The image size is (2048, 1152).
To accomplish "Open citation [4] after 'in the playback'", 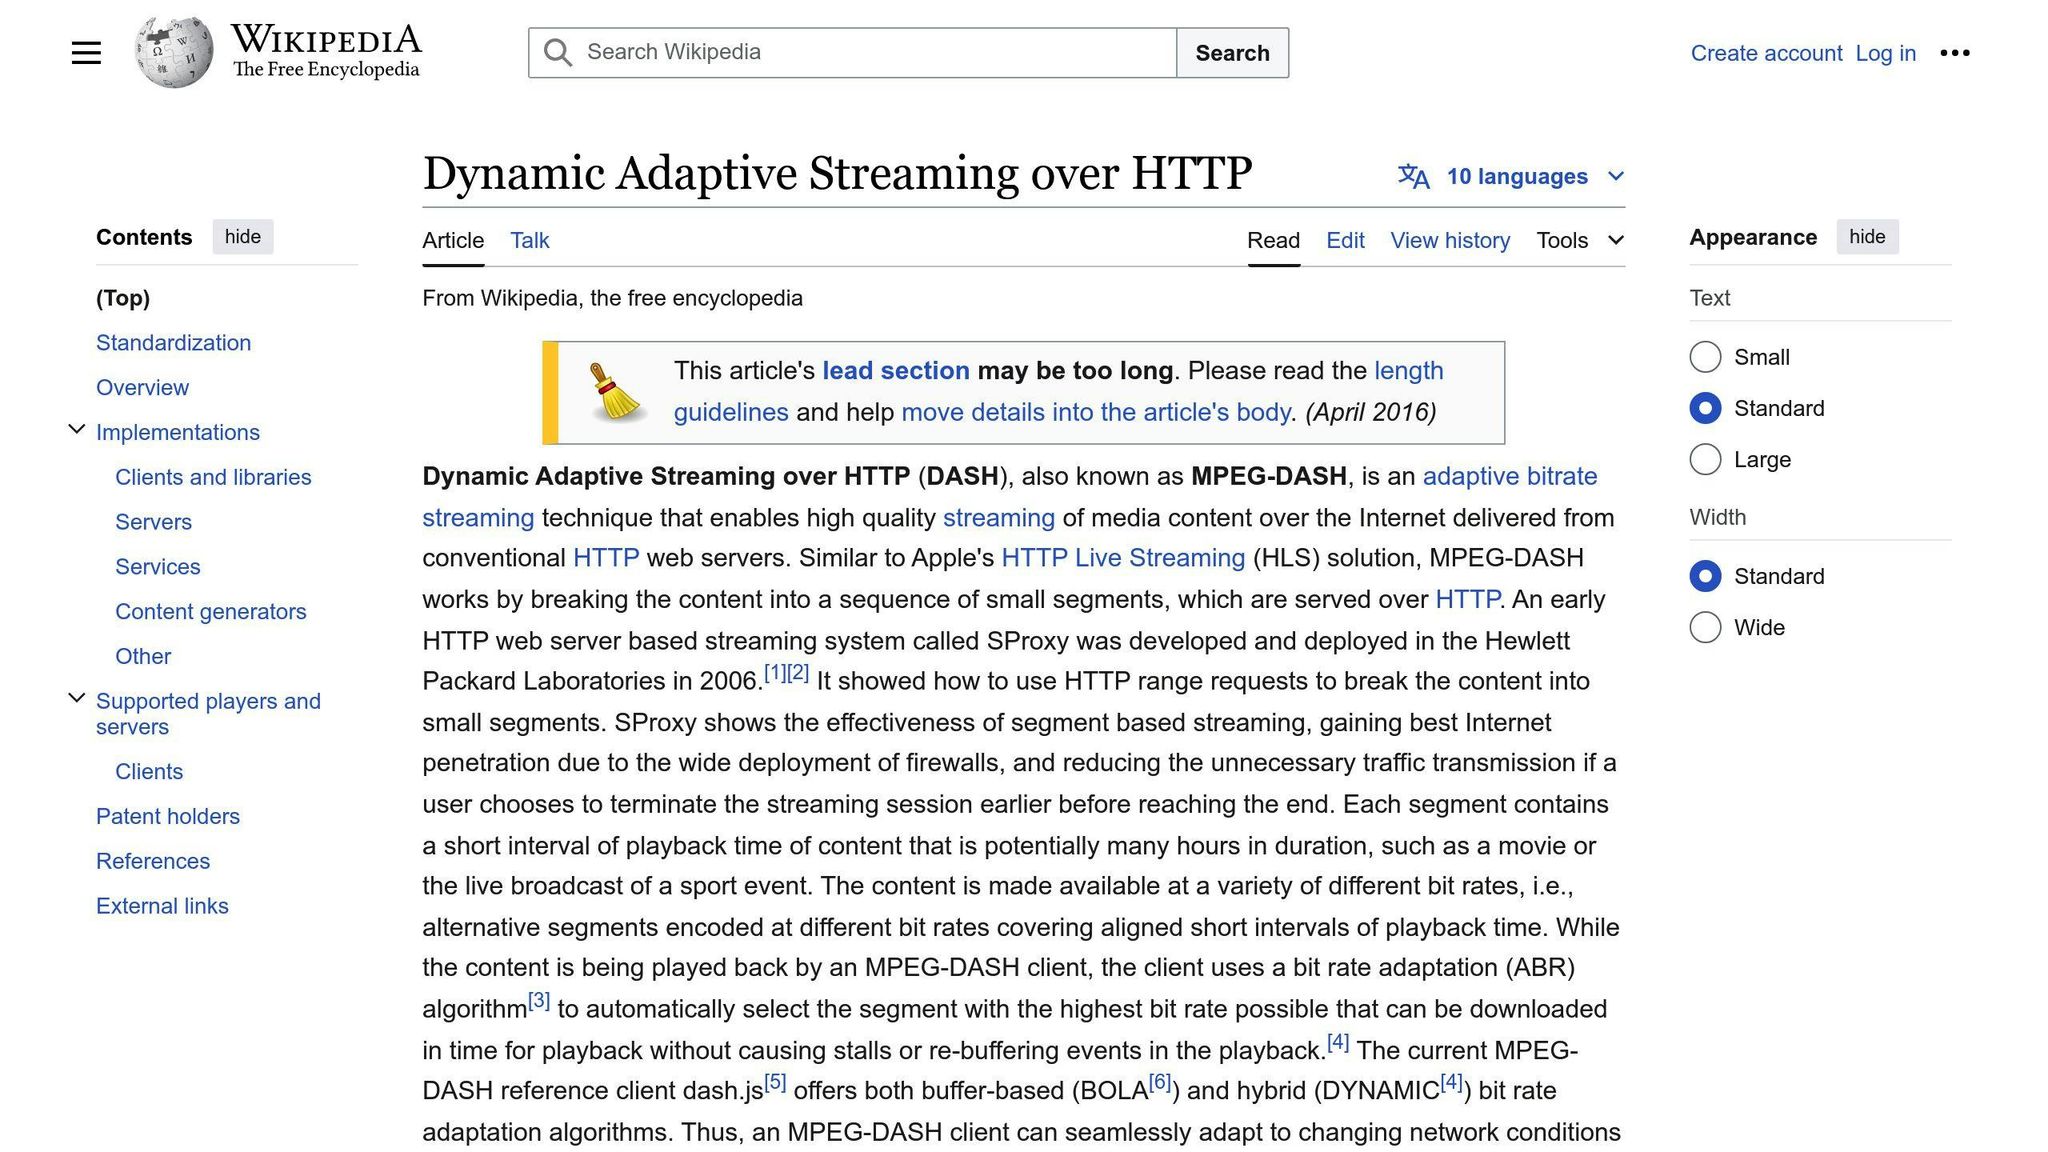I will [1338, 1043].
